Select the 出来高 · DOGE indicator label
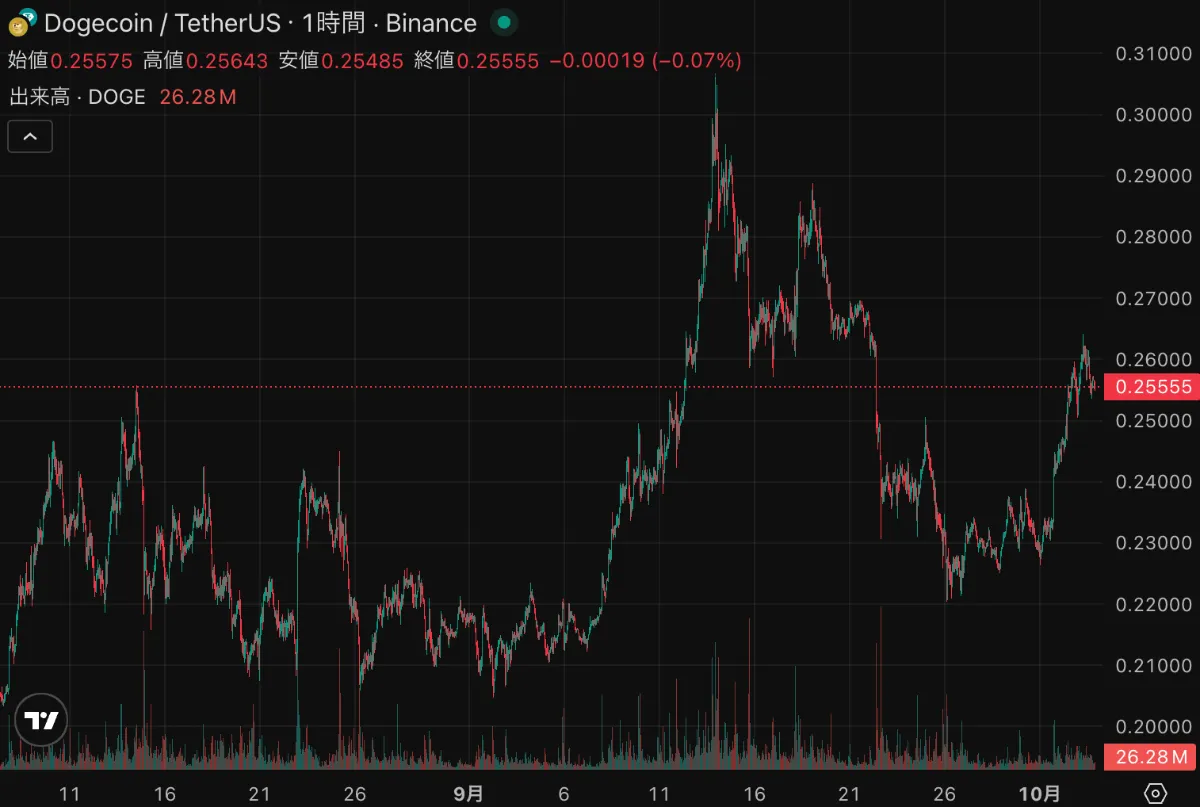This screenshot has width=1200, height=807. coord(77,97)
